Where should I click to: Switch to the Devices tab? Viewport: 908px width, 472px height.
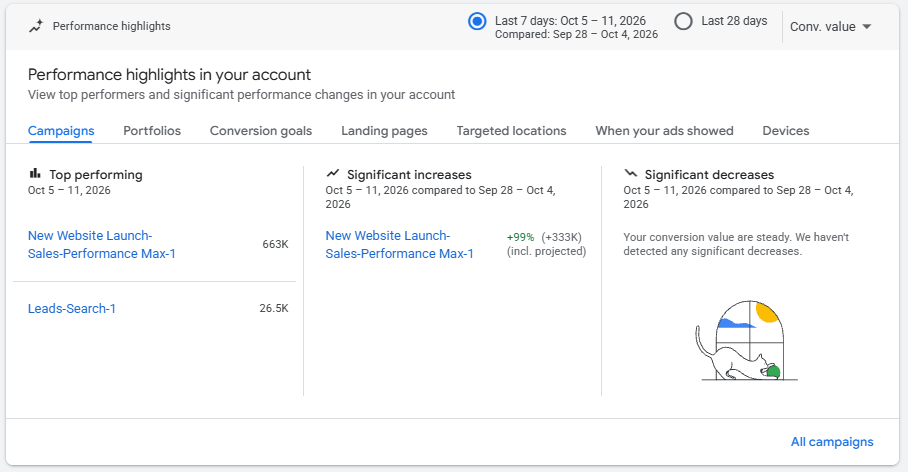(x=786, y=131)
